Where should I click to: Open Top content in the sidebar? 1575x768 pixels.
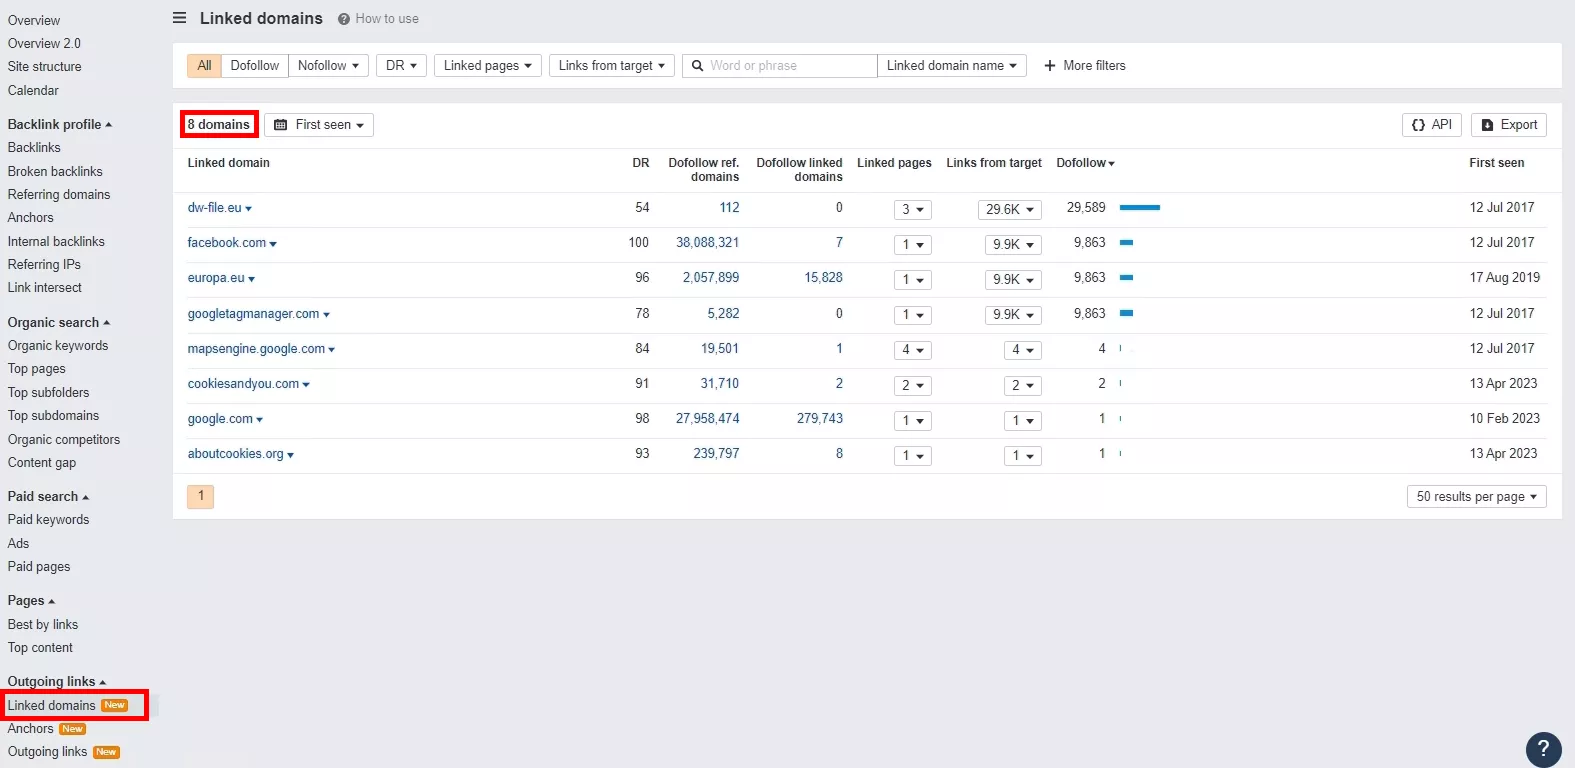(x=40, y=648)
